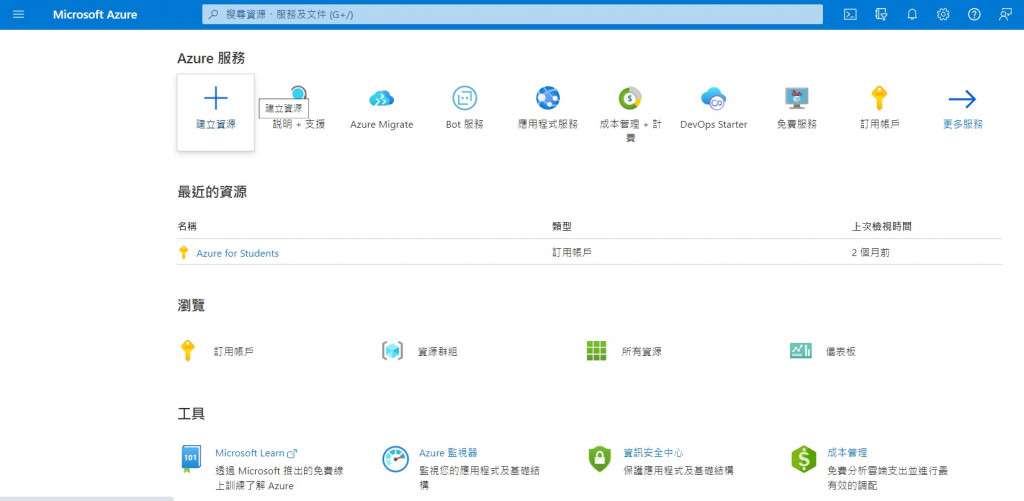Click the 應用程式服務 label

(547, 124)
